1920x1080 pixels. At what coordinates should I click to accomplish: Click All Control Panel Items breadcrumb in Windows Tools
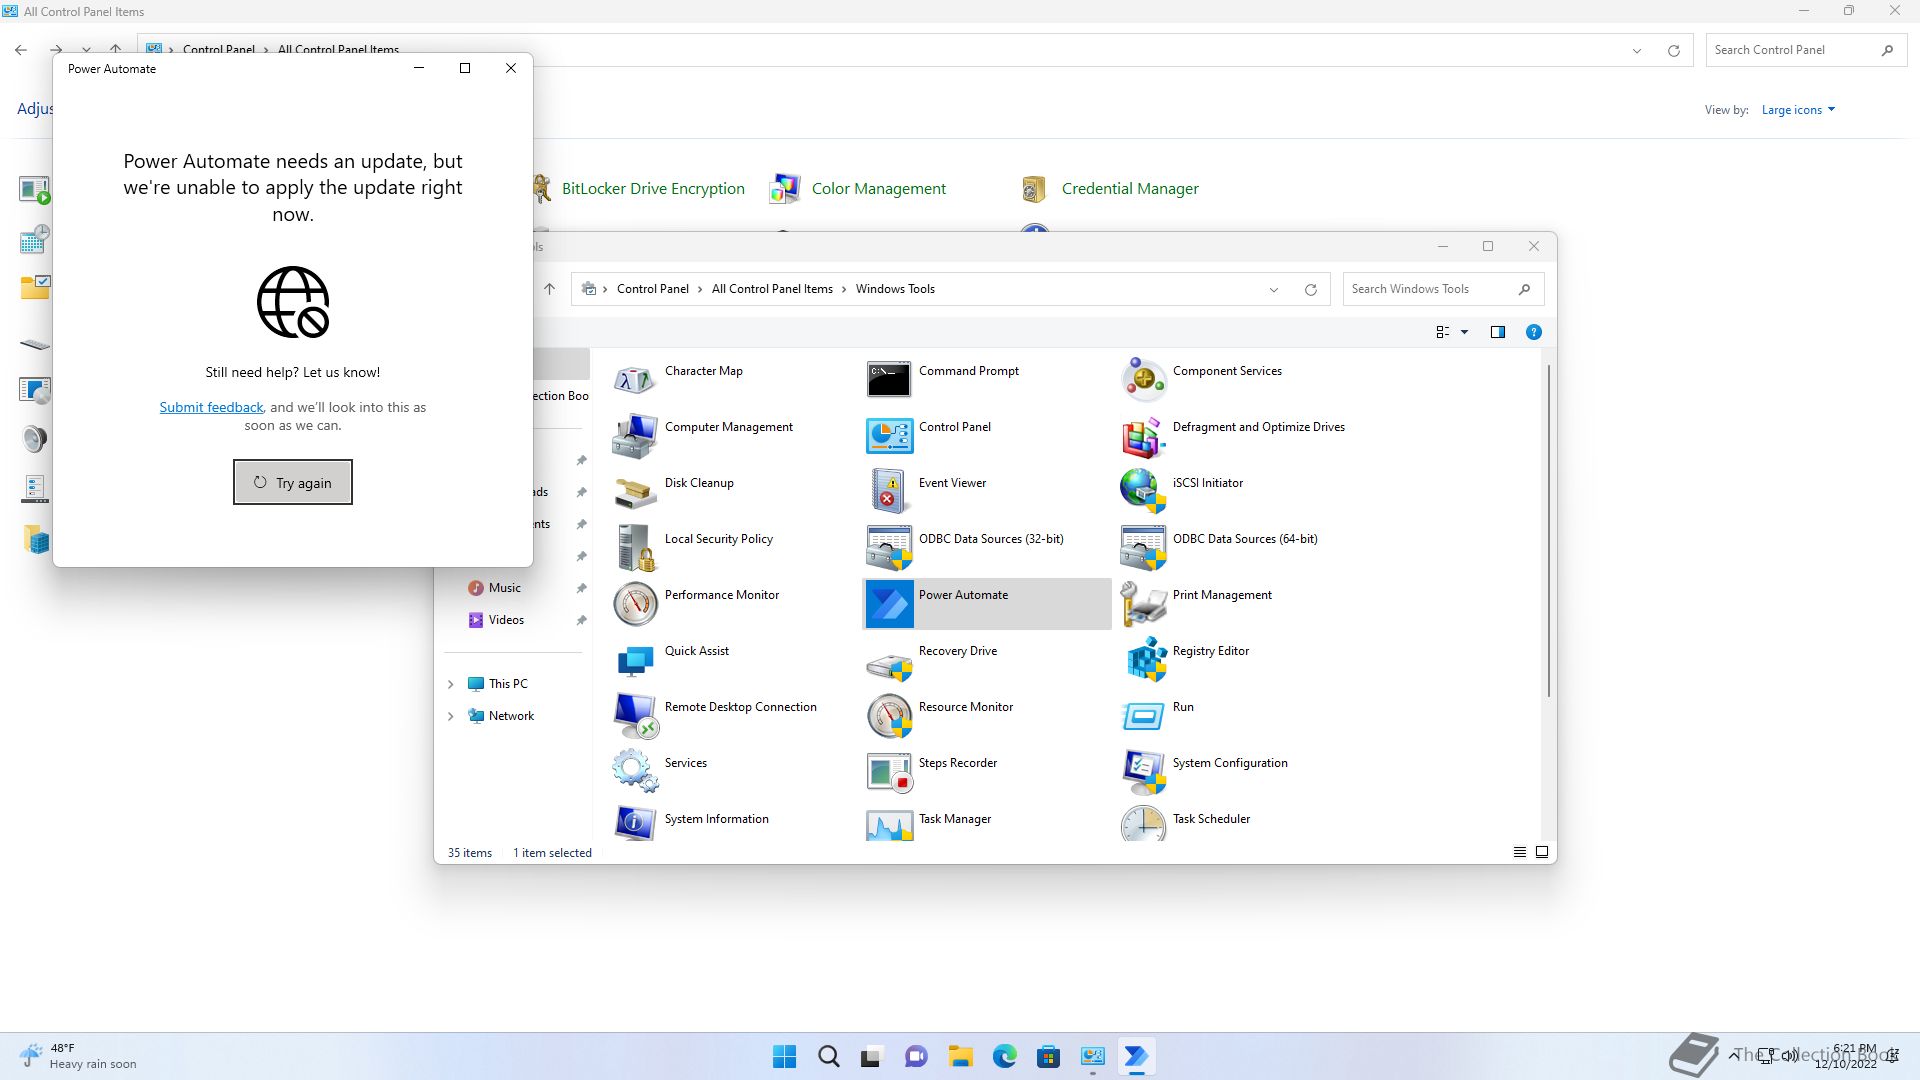pos(771,289)
